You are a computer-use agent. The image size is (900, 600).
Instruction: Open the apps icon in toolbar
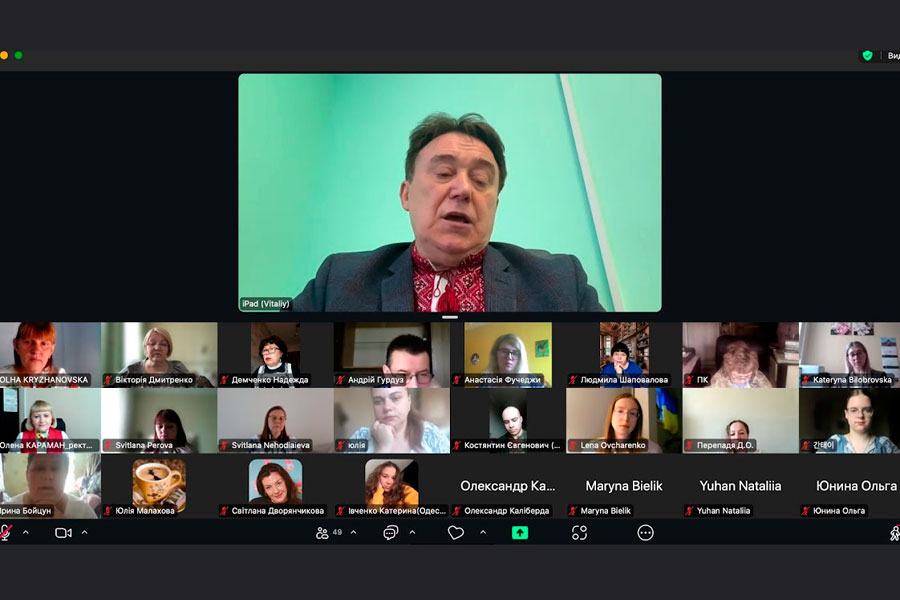tap(580, 533)
